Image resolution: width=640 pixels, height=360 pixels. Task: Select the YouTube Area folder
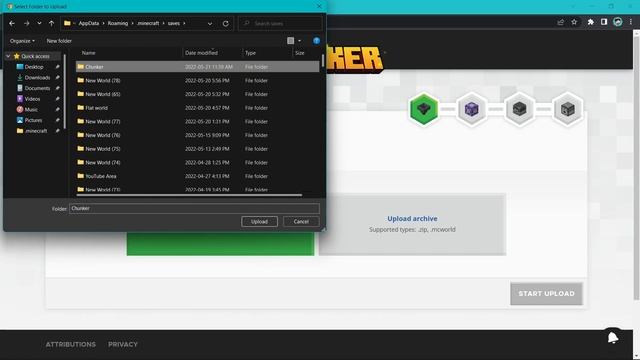coord(198,176)
